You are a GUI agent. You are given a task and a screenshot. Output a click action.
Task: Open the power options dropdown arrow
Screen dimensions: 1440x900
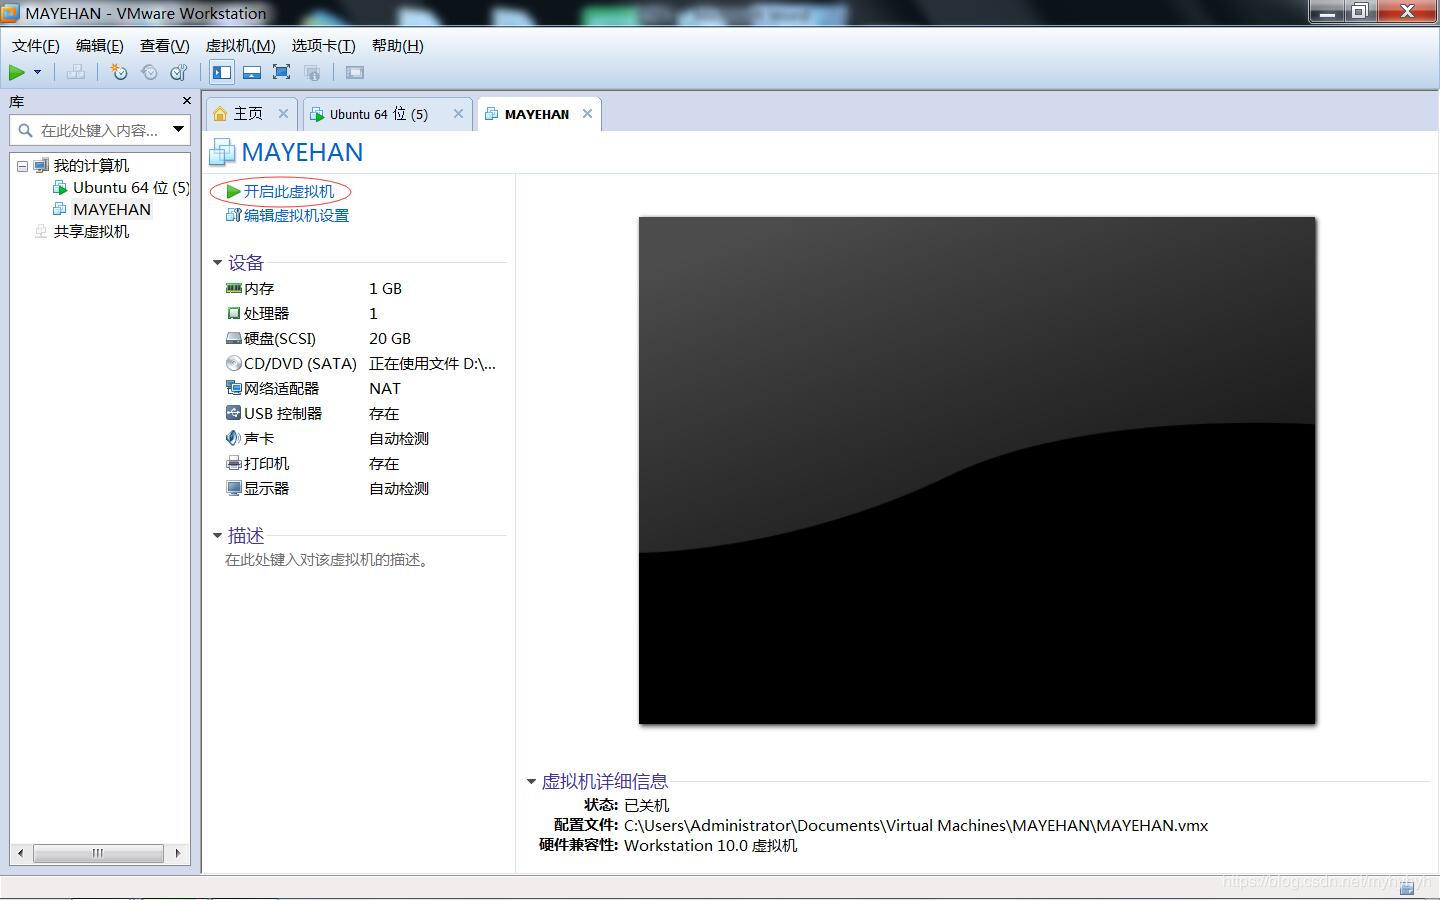tap(37, 72)
